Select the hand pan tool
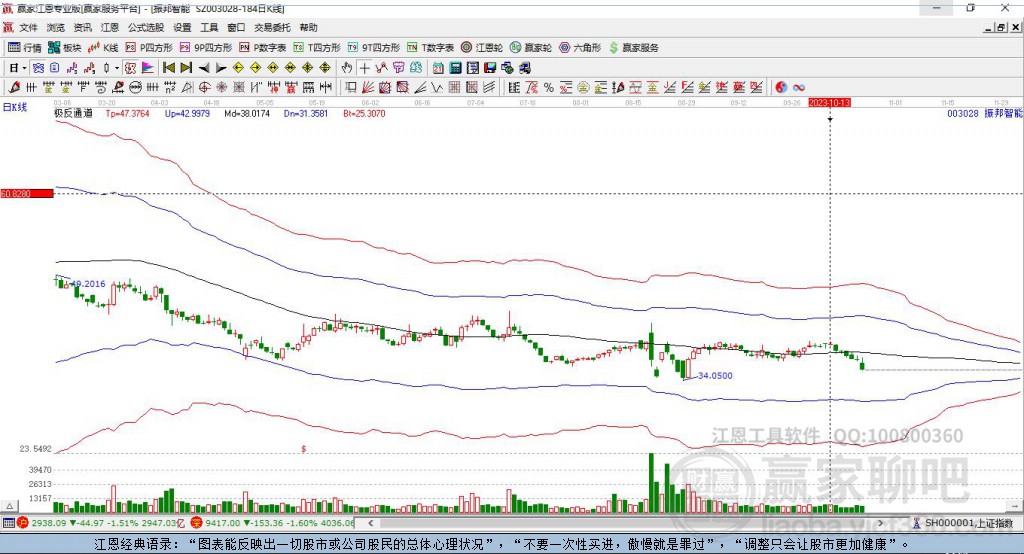 [x=347, y=68]
